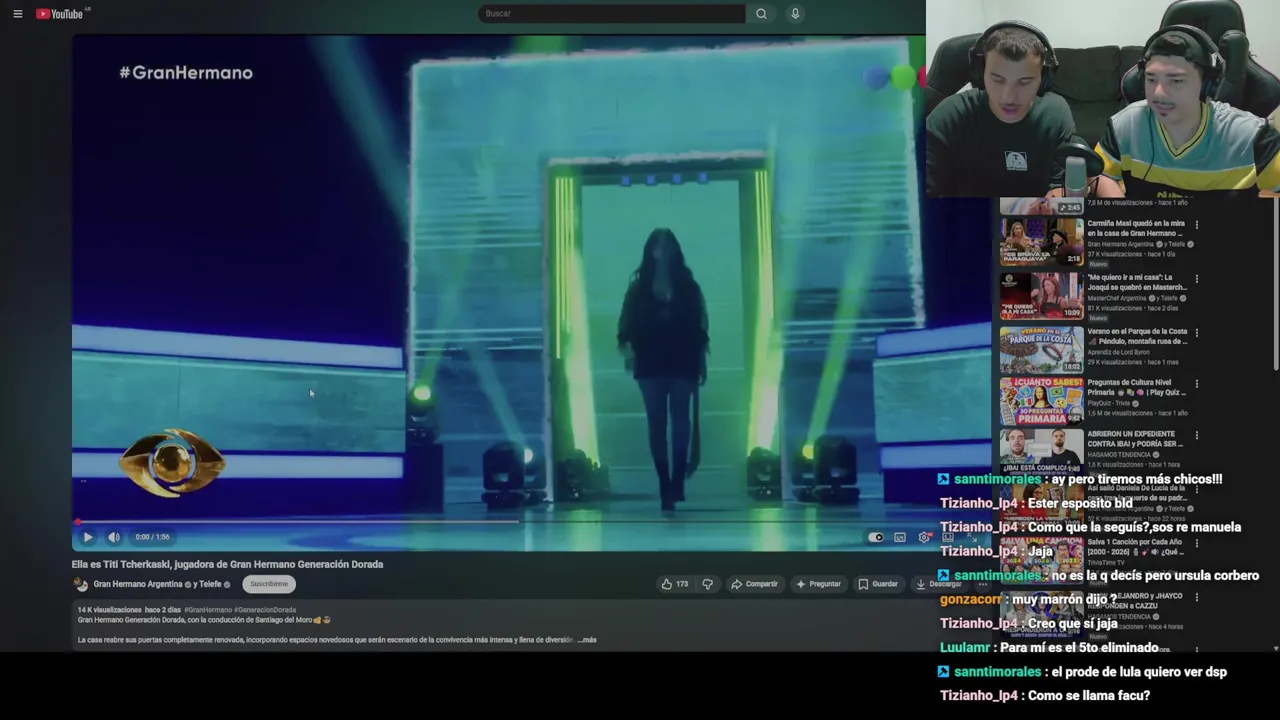Save the video with Guardar
1280x720 pixels.
click(878, 584)
